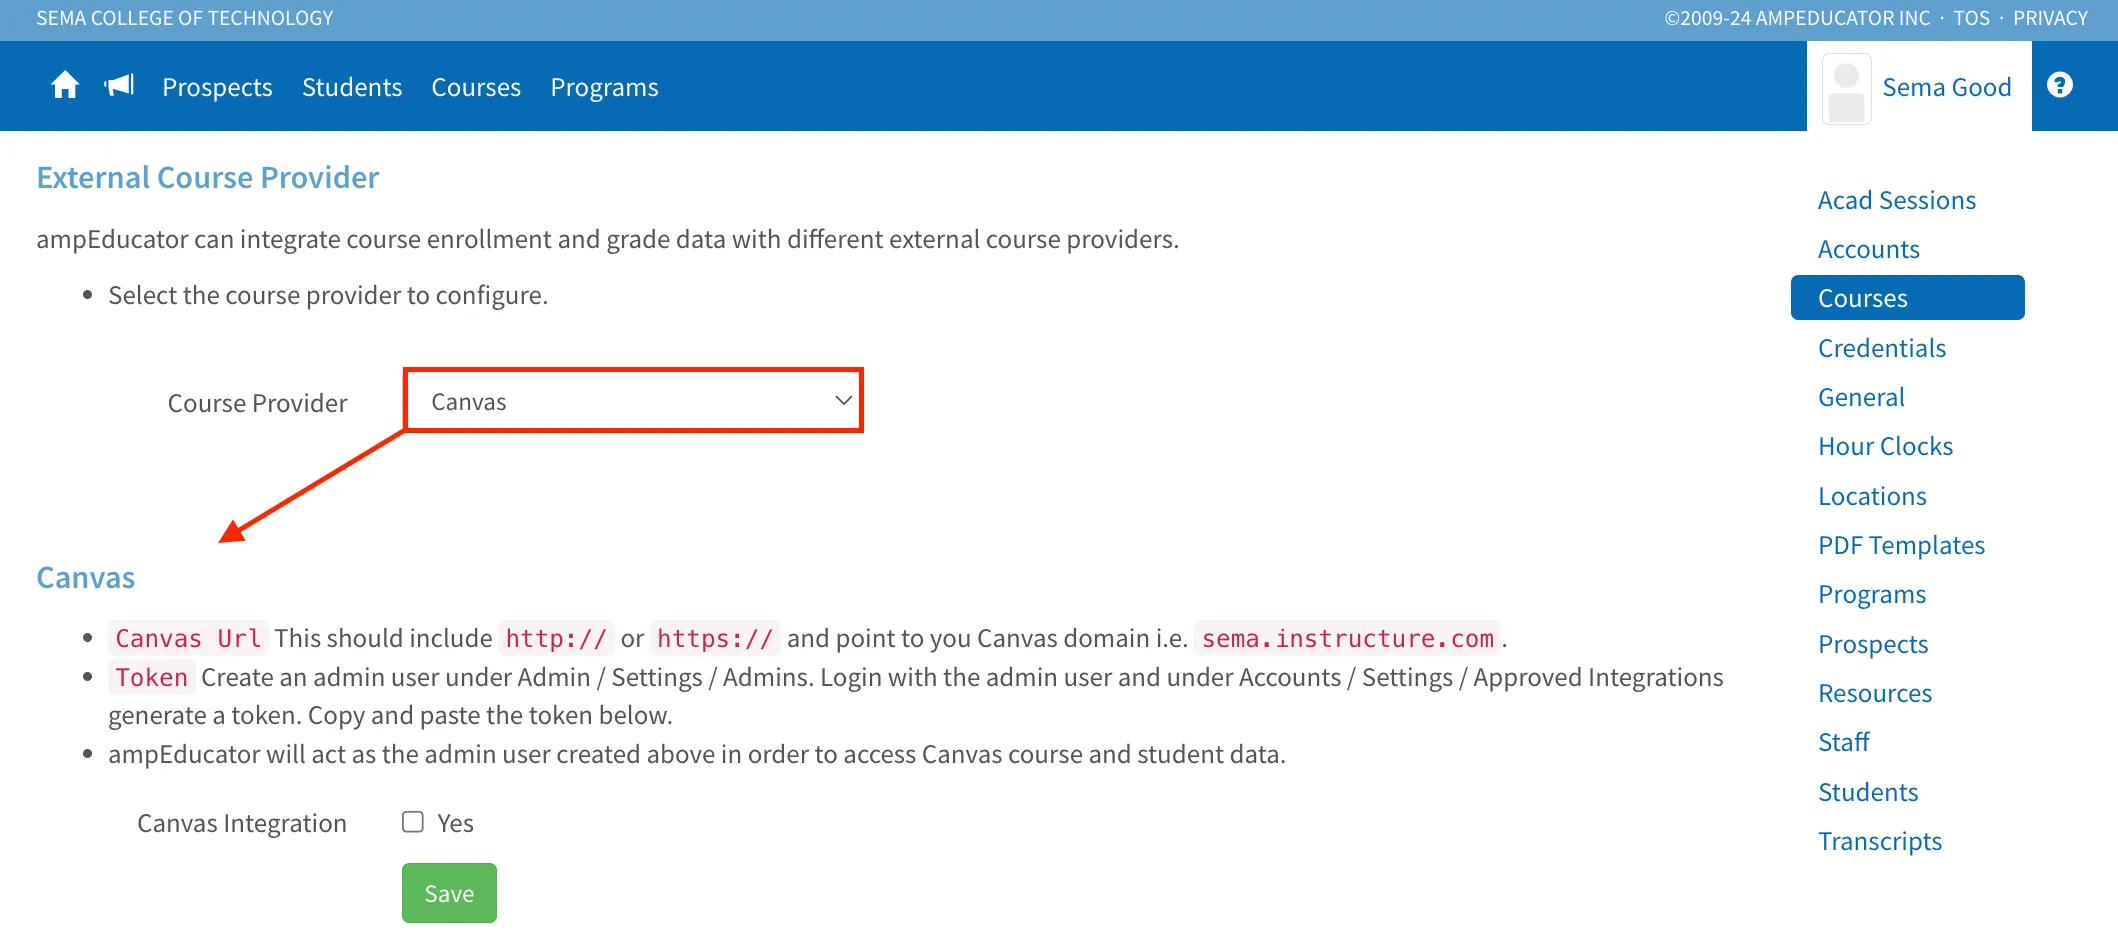Open the help question mark icon
Viewport: 2118px width, 938px height.
click(x=2059, y=85)
